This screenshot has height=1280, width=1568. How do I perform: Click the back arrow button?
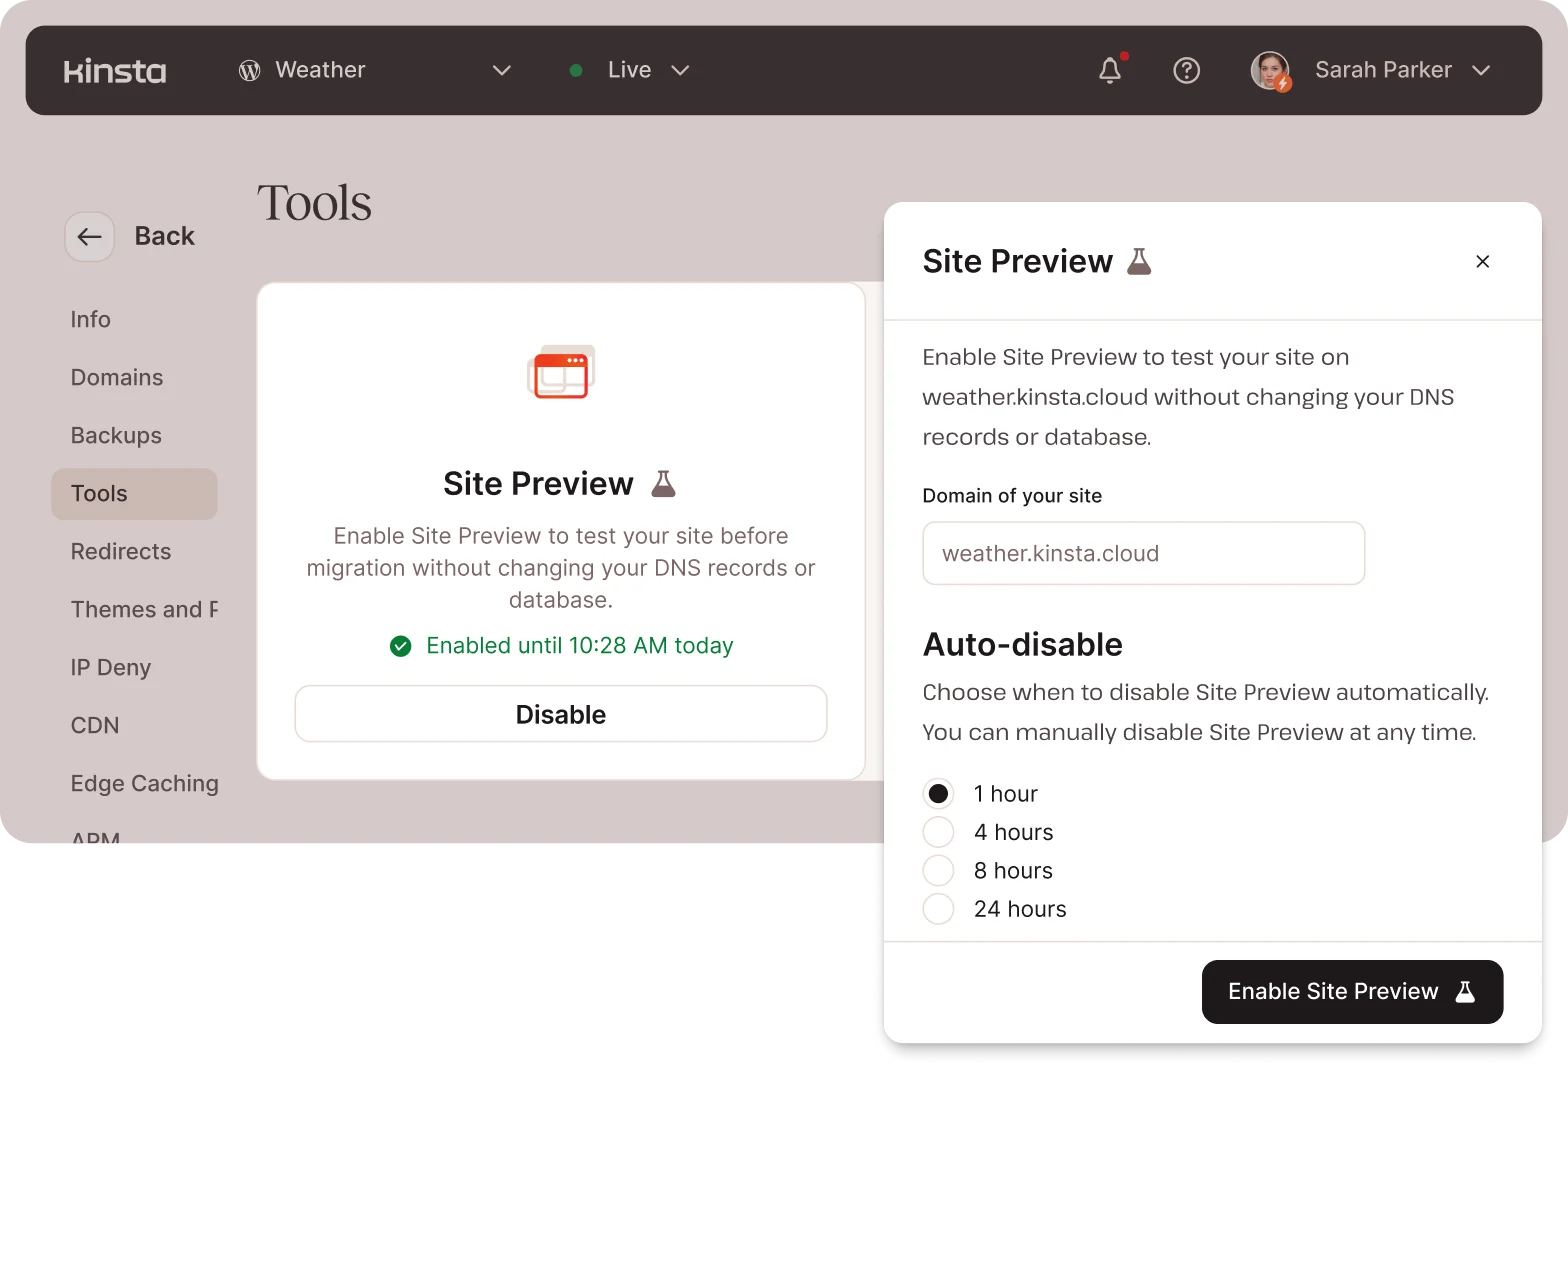(x=90, y=237)
